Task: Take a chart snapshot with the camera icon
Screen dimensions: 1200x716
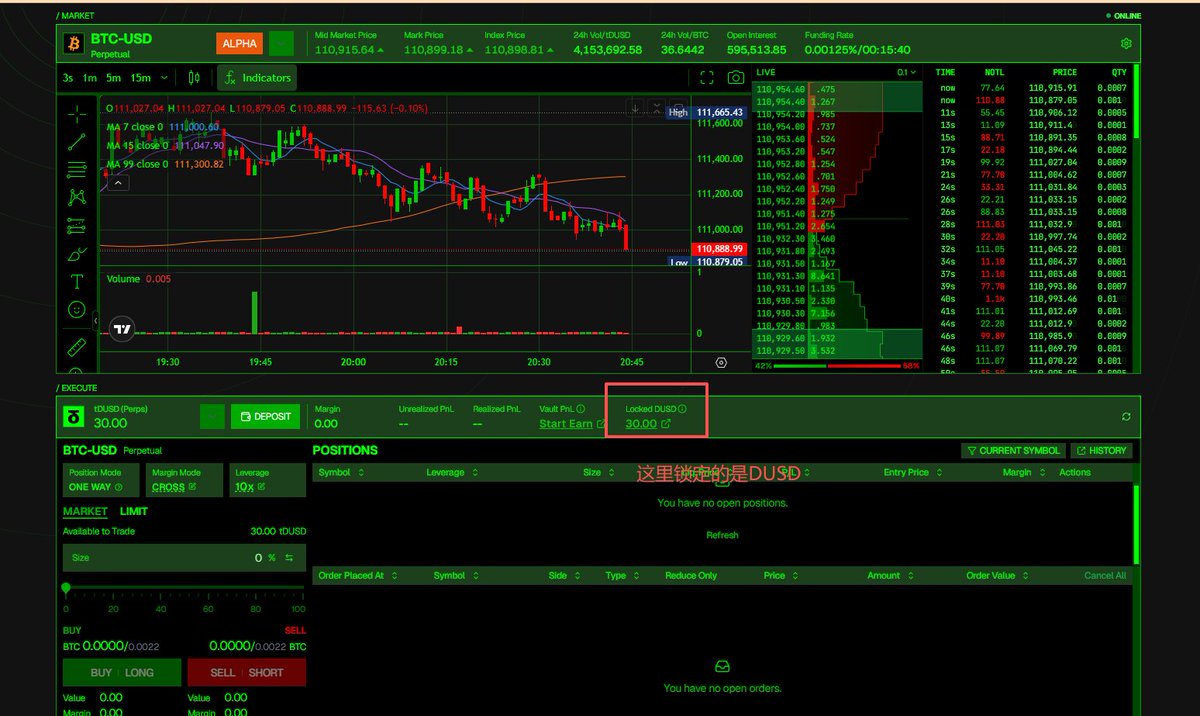Action: click(x=736, y=77)
